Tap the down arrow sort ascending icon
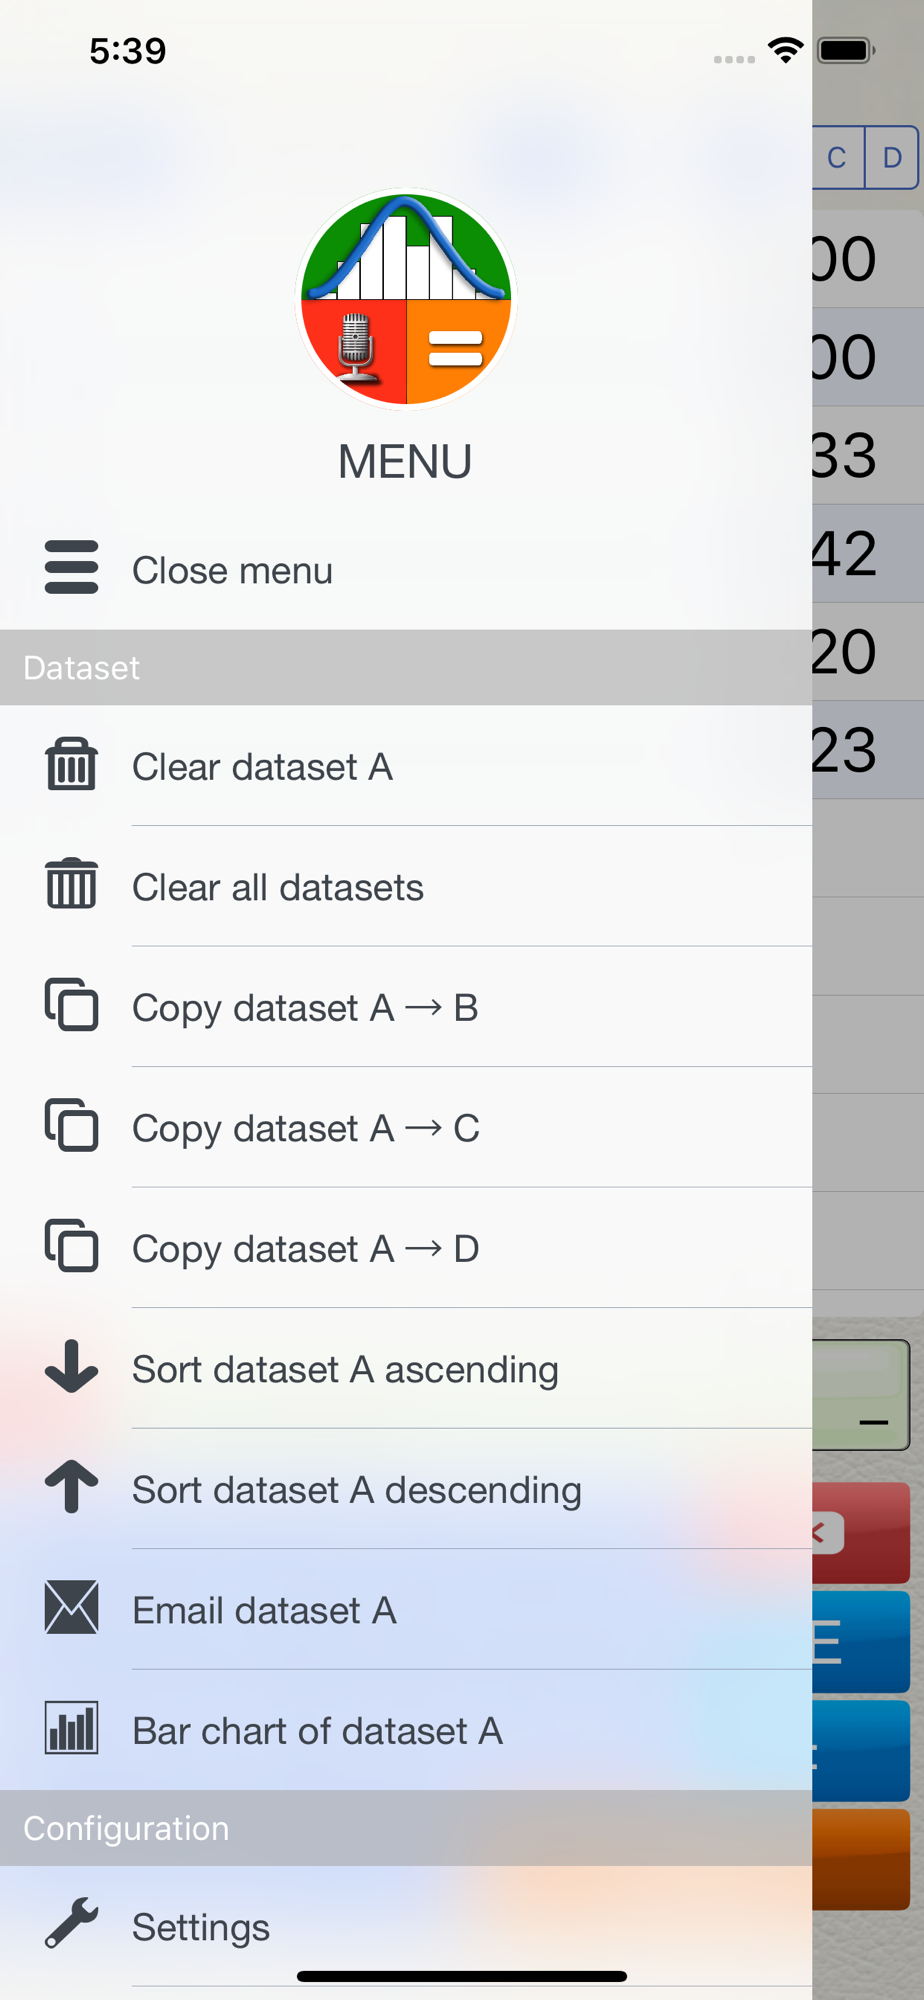Viewport: 924px width, 2000px height. tap(71, 1367)
